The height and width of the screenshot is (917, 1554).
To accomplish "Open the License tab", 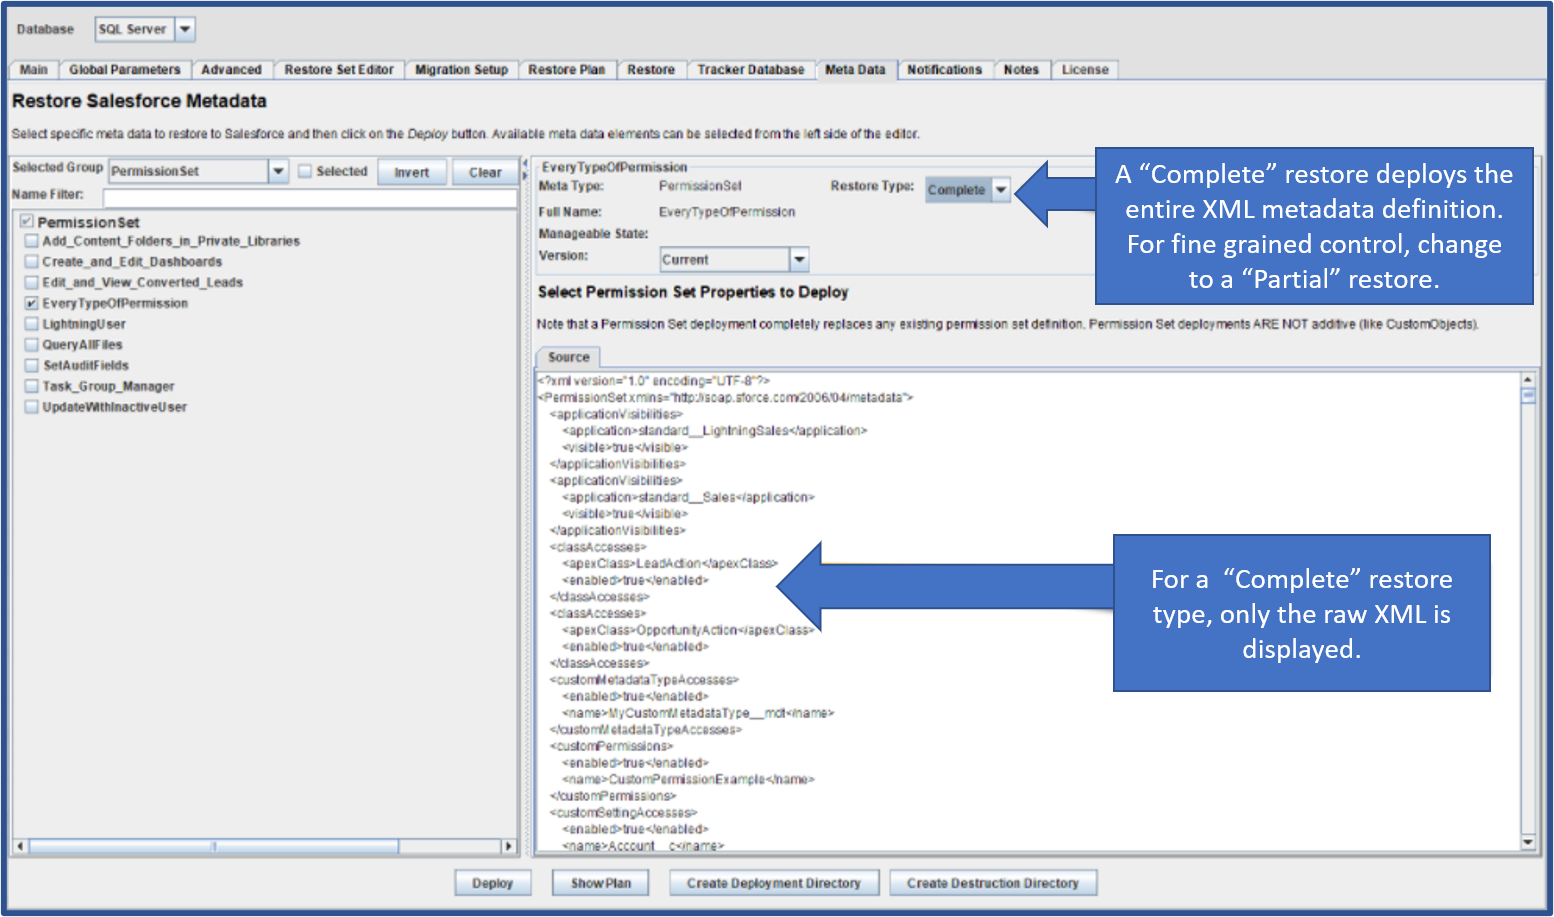I will 1085,70.
